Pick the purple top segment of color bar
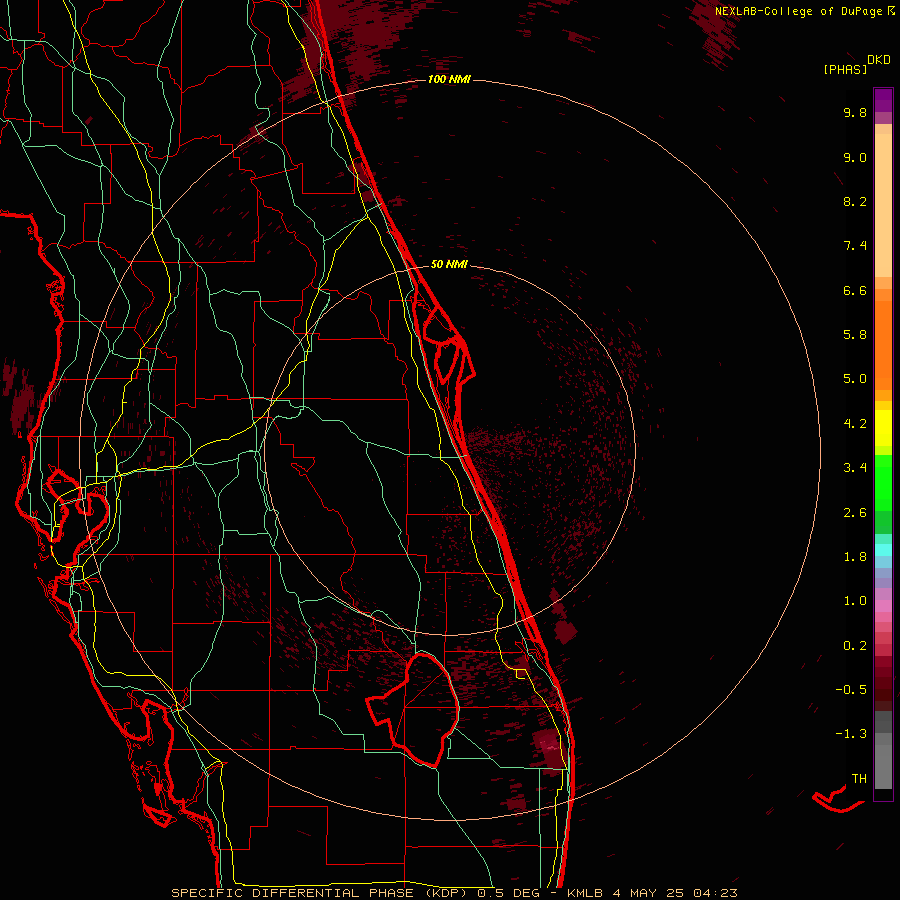Image resolution: width=900 pixels, height=900 pixels. [883, 100]
